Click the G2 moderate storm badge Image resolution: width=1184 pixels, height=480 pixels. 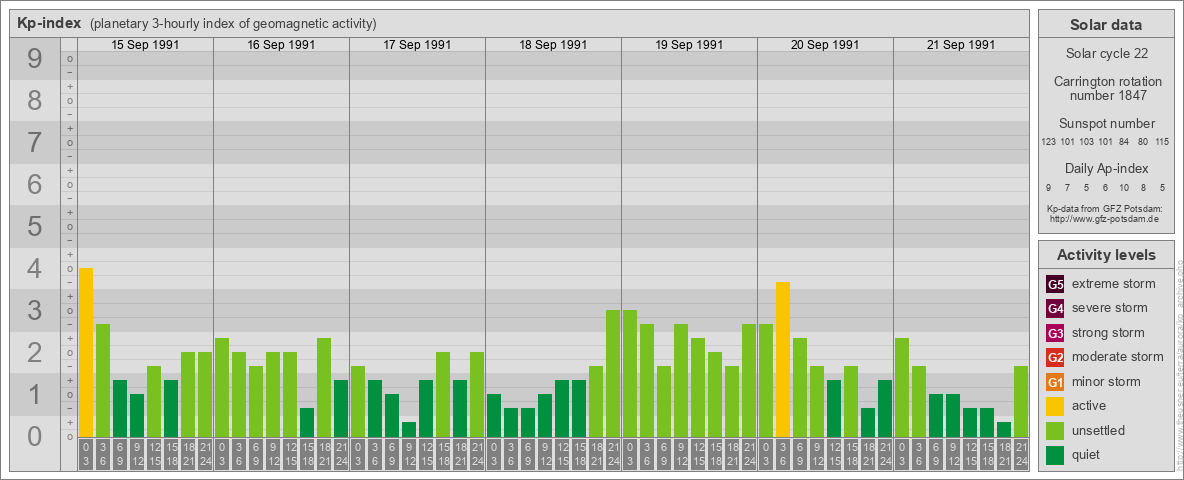tap(1055, 357)
